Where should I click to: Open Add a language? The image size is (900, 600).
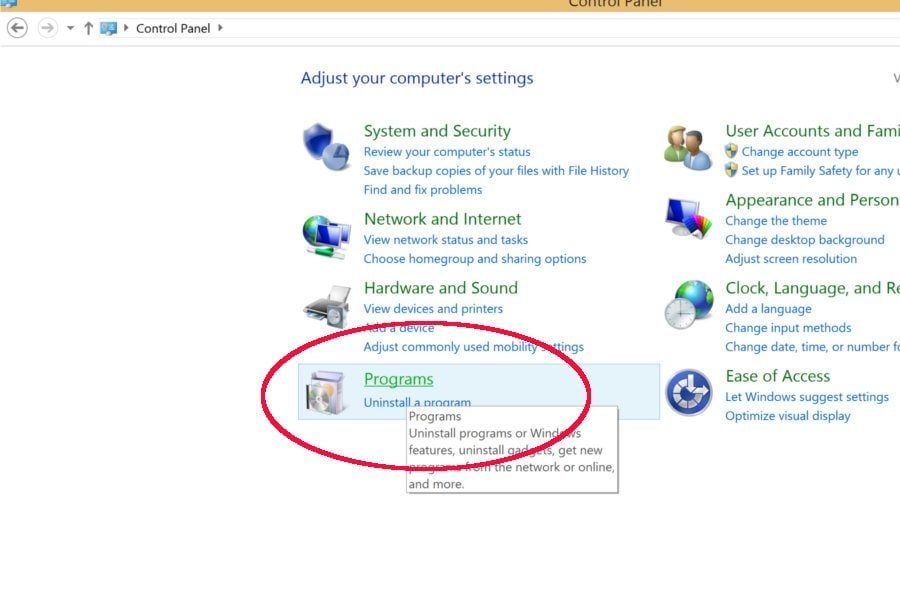[x=768, y=308]
